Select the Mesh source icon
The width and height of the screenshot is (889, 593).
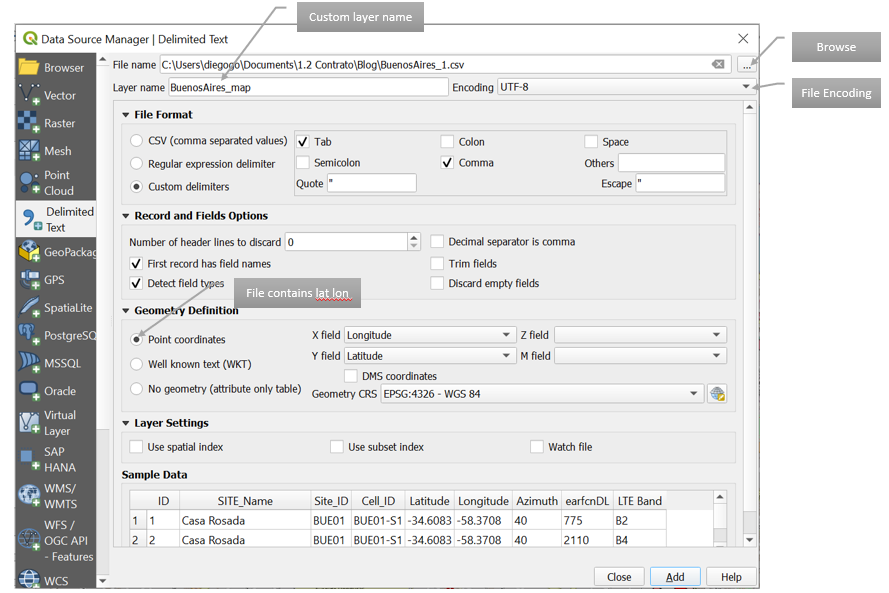click(28, 151)
